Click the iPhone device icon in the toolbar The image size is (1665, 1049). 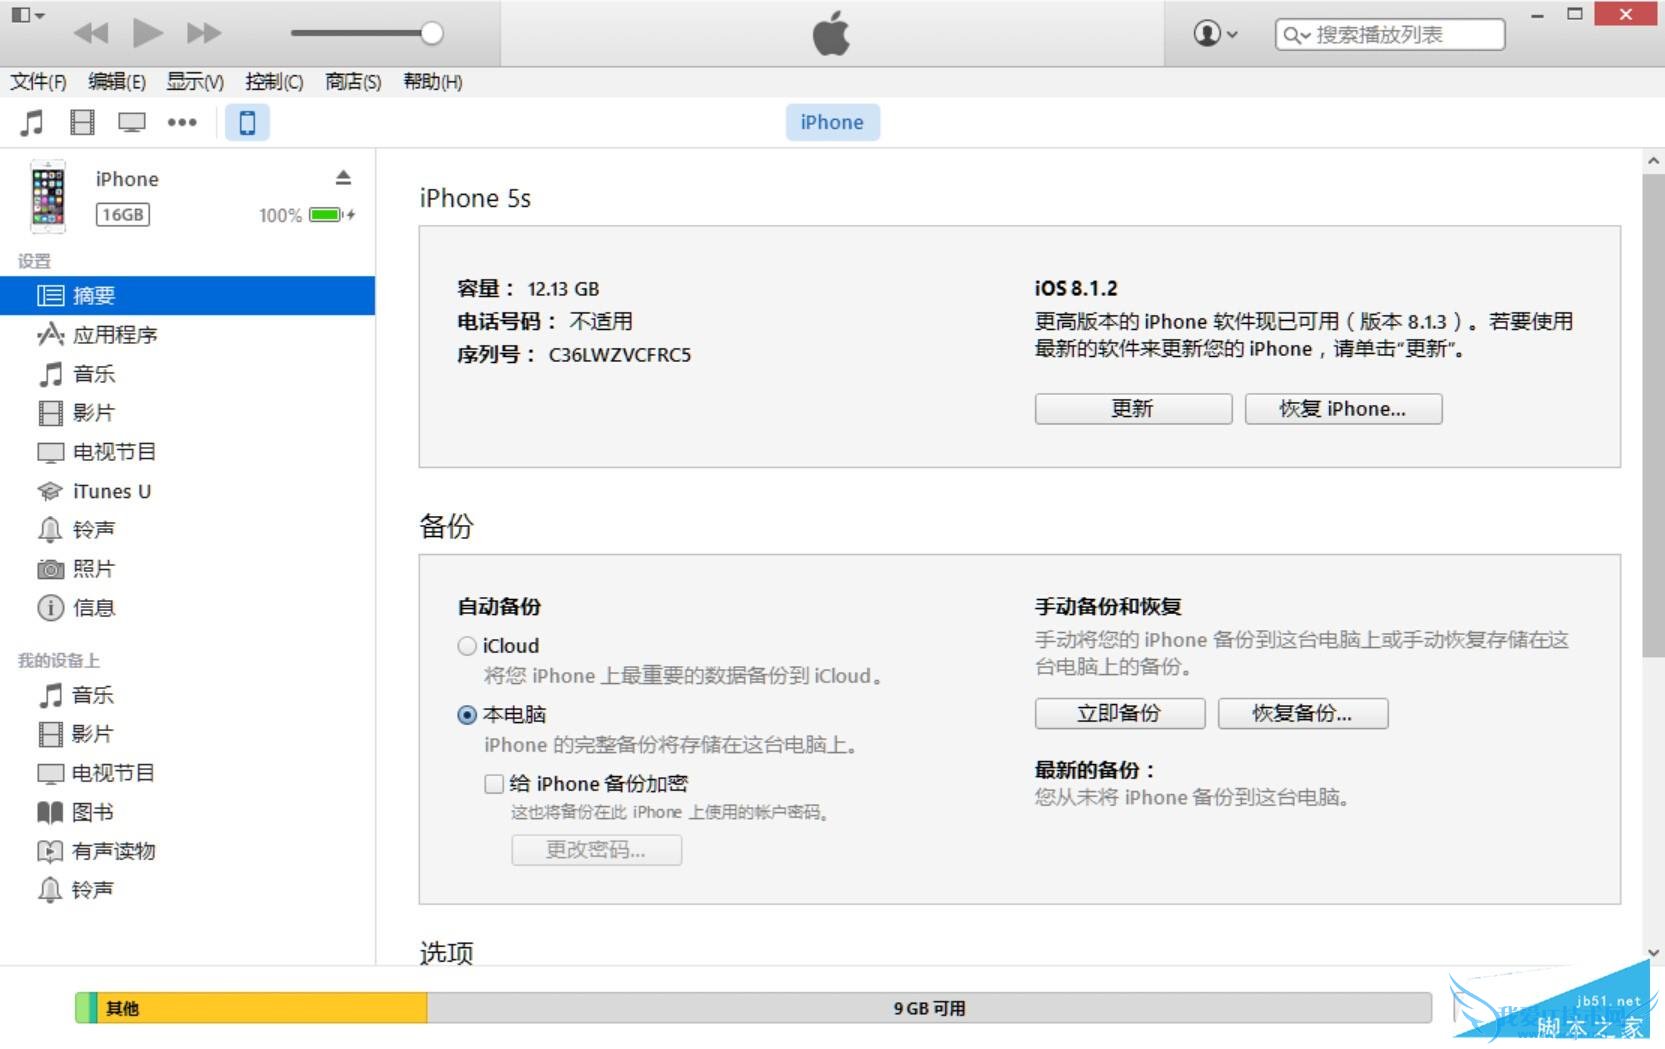(x=246, y=122)
